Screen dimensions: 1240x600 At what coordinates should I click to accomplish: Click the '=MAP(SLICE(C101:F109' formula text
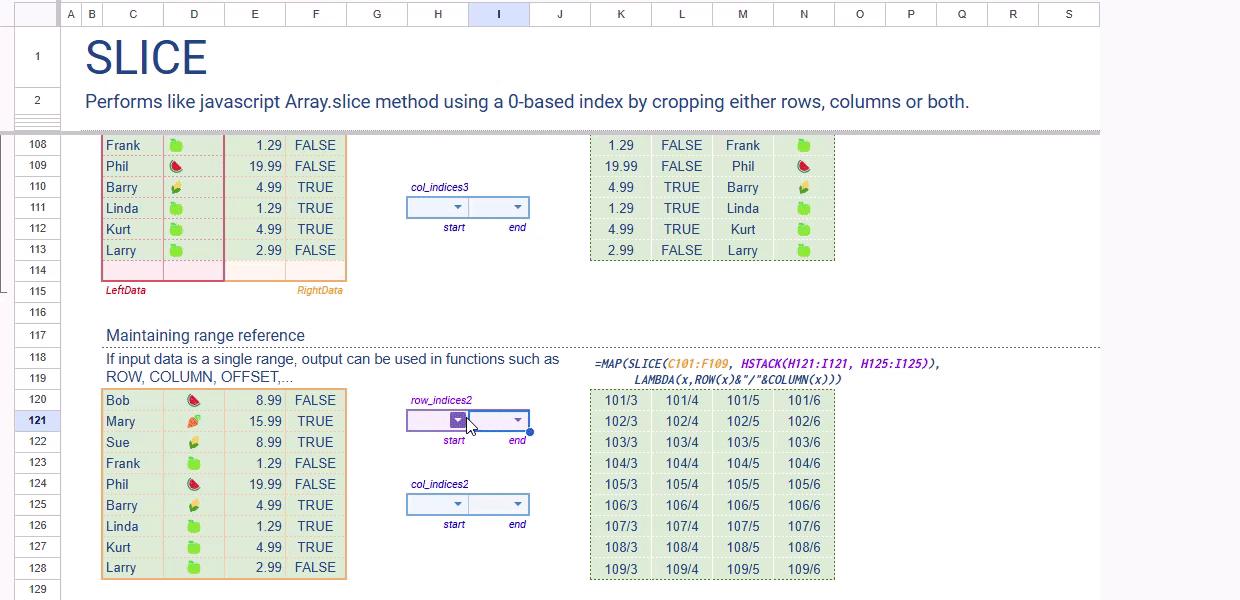pos(767,364)
